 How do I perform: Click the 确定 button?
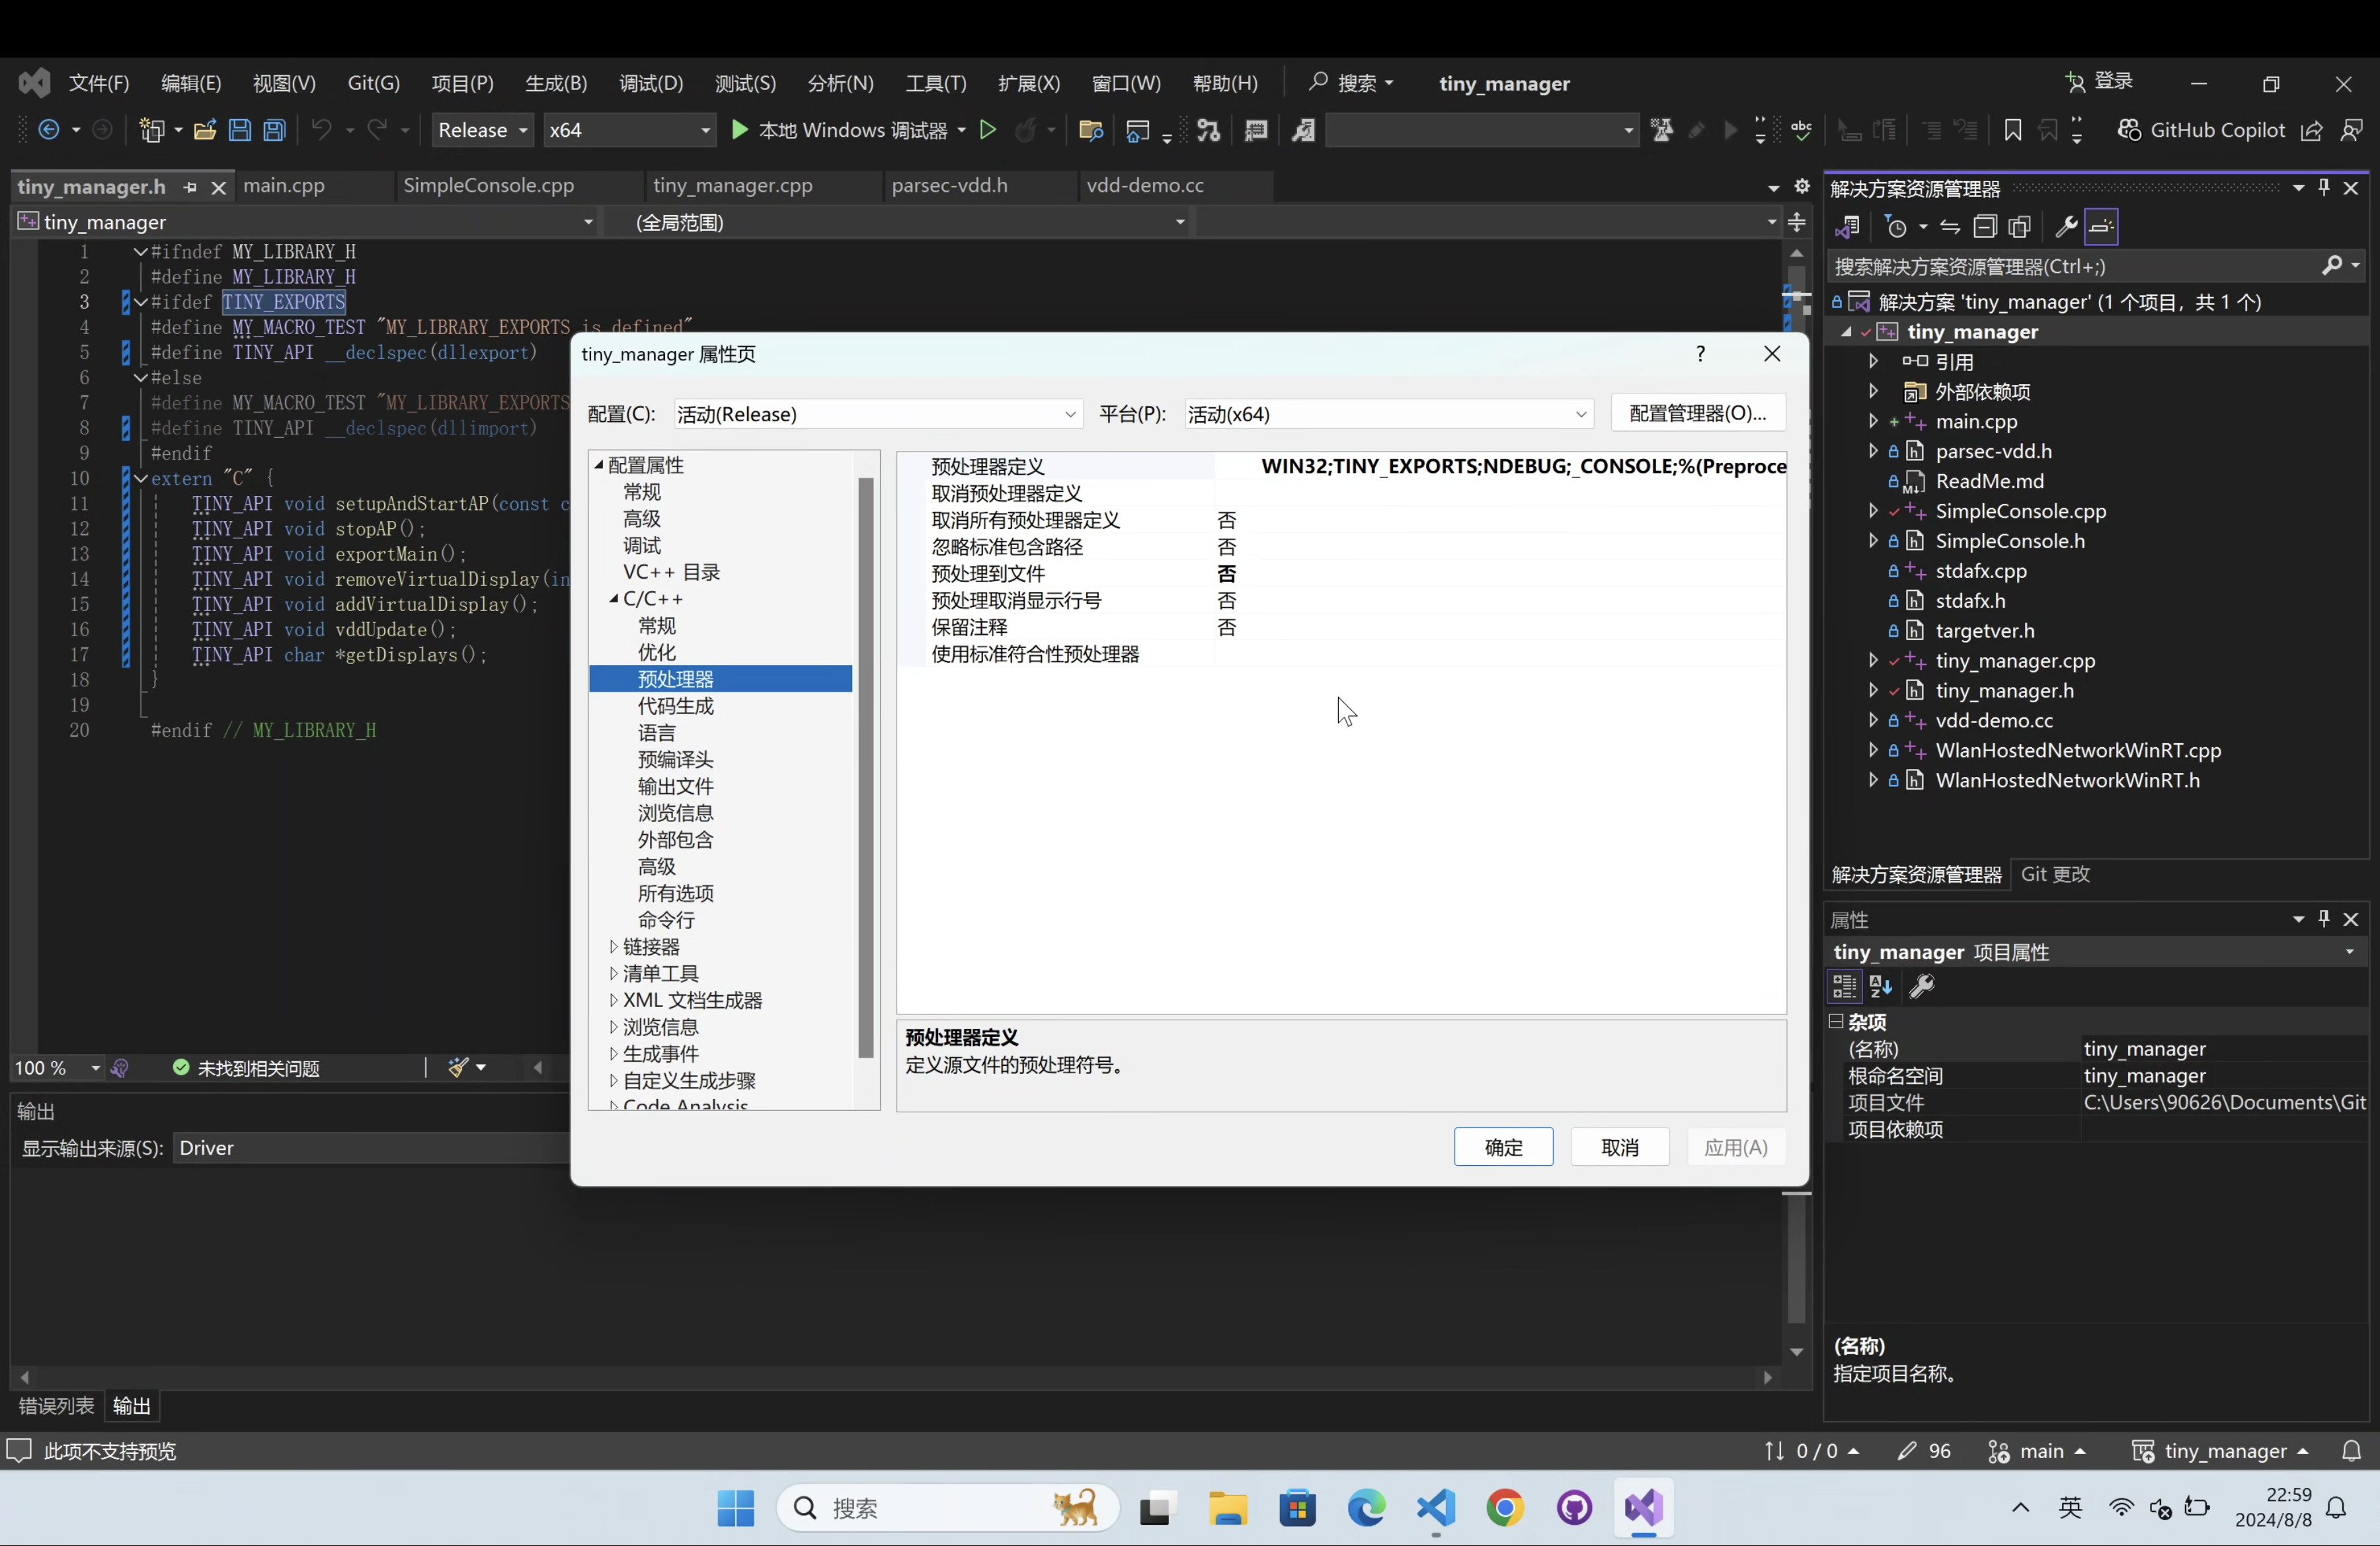(x=1503, y=1147)
